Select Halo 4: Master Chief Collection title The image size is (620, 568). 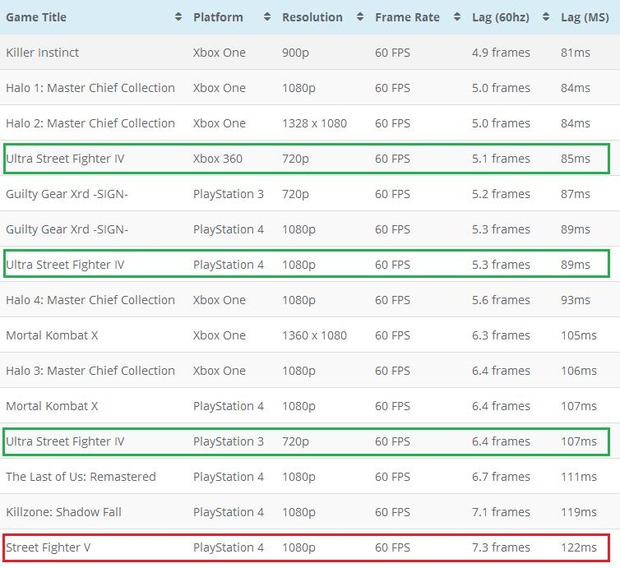point(90,300)
